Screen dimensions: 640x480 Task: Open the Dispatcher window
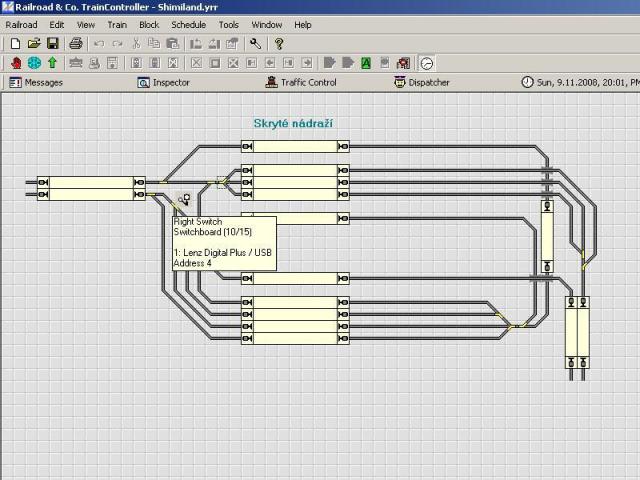click(422, 82)
